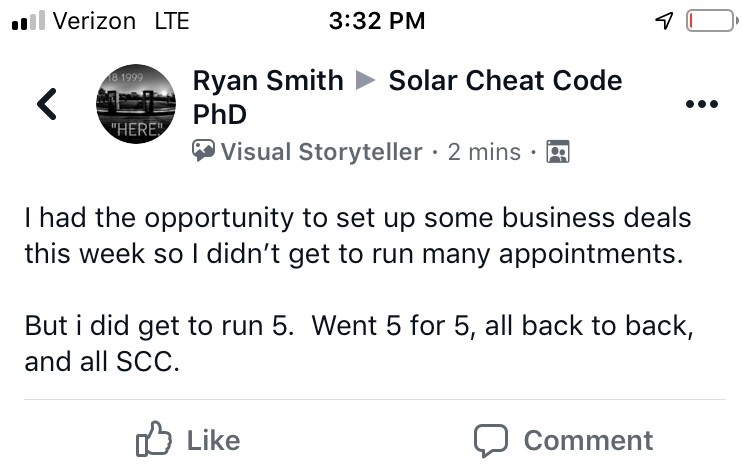
Task: Tap the group members privacy icon
Action: tap(558, 151)
